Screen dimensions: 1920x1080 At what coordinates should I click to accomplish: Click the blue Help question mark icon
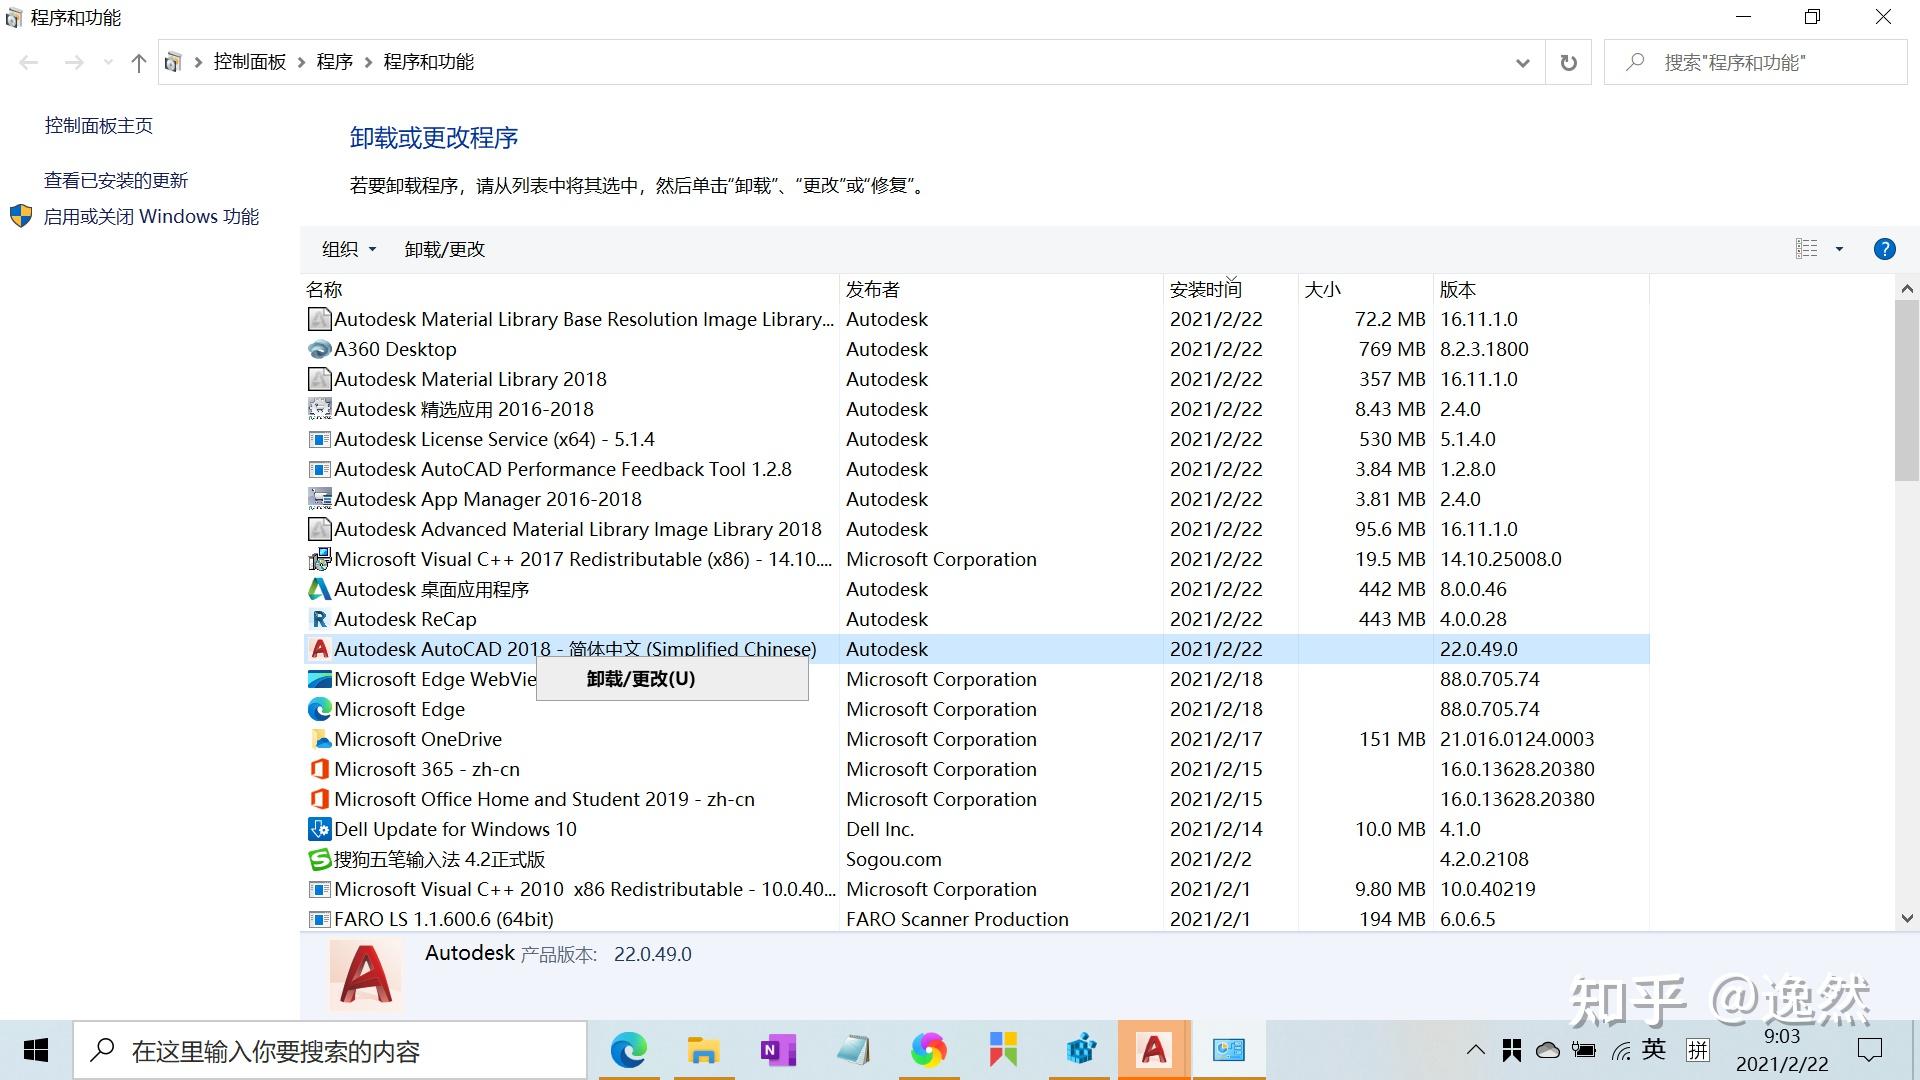1884,248
